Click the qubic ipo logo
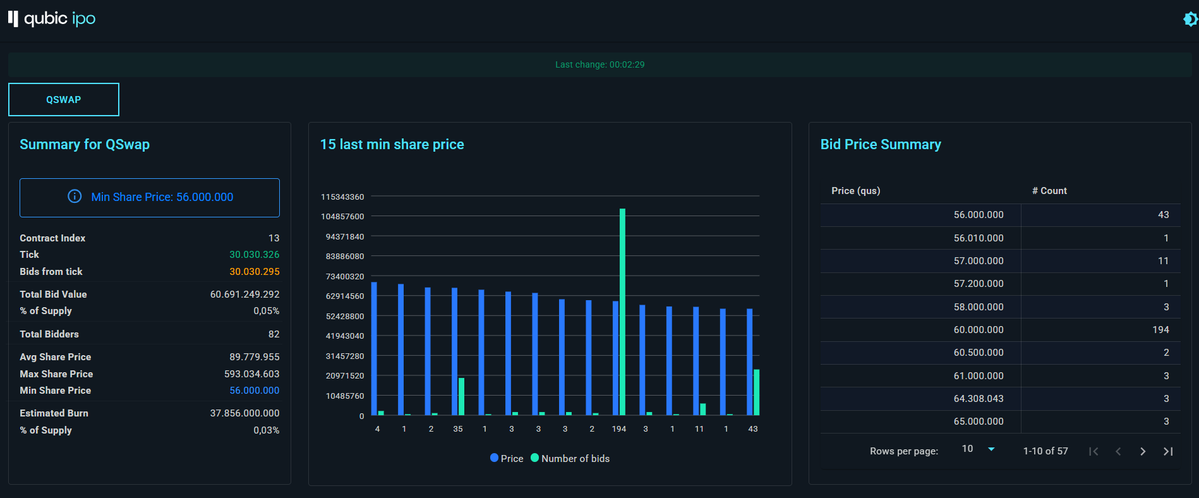The height and width of the screenshot is (498, 1199). pyautogui.click(x=52, y=19)
